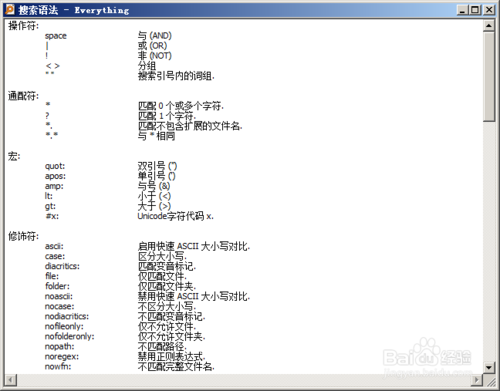500x391 pixels.
Task: Click the '#x:' macro text
Action: point(52,216)
